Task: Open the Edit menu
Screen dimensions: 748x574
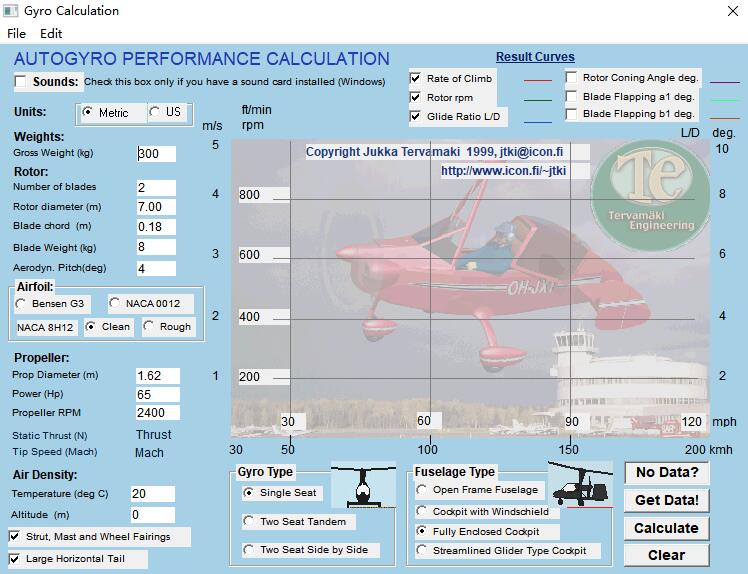Action: pyautogui.click(x=51, y=34)
